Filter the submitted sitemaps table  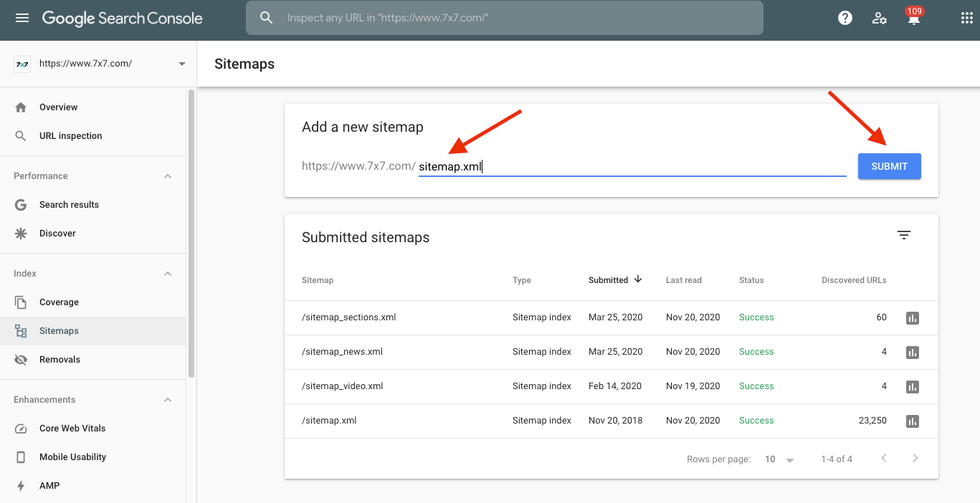coord(904,236)
